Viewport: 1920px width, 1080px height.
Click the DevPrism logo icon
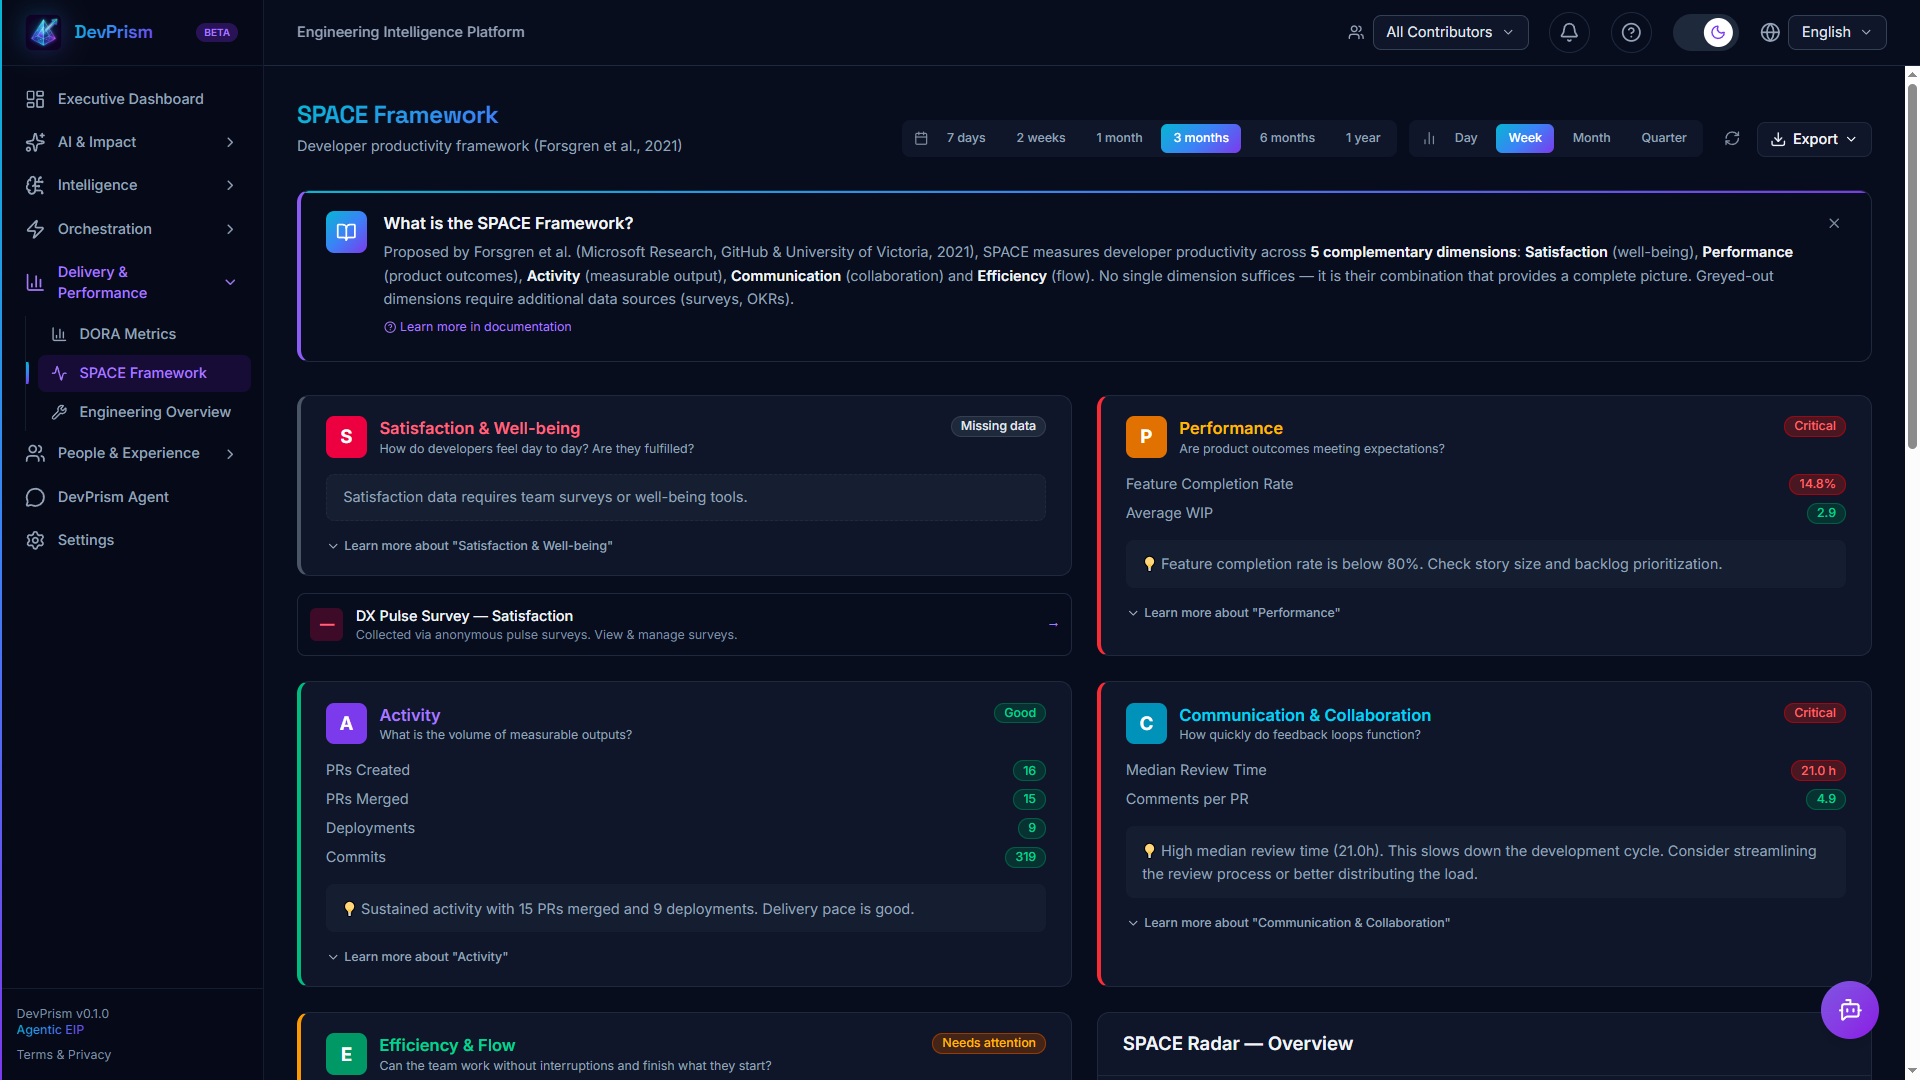click(44, 32)
